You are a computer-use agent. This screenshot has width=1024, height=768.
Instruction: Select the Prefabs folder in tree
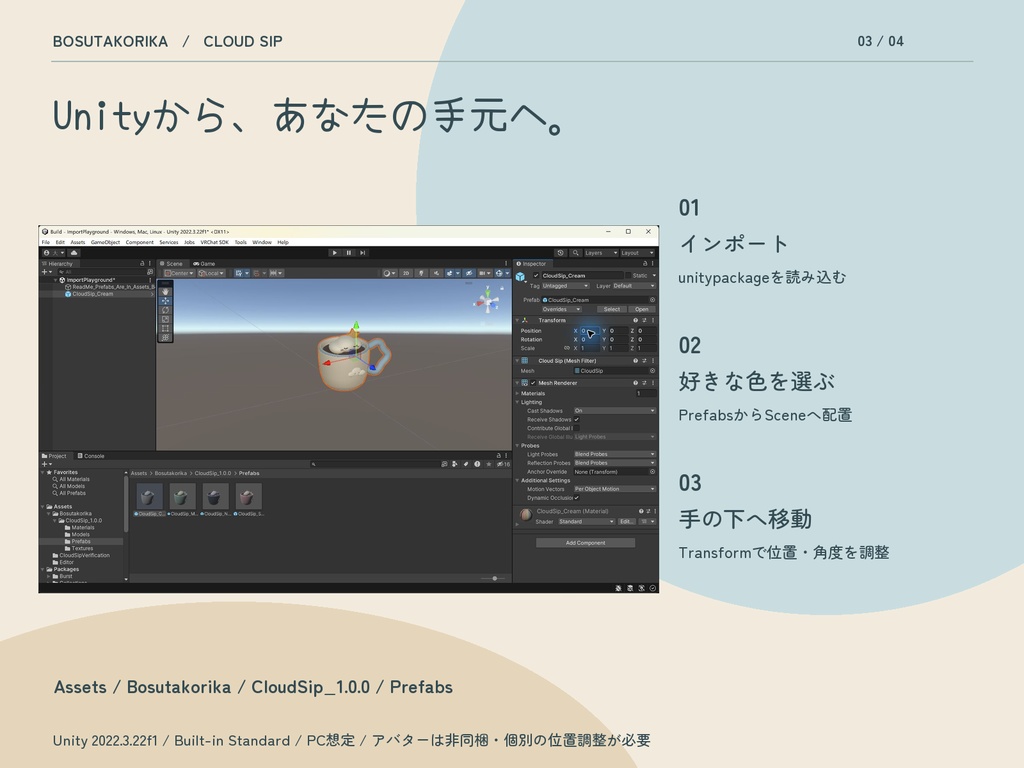(81, 541)
